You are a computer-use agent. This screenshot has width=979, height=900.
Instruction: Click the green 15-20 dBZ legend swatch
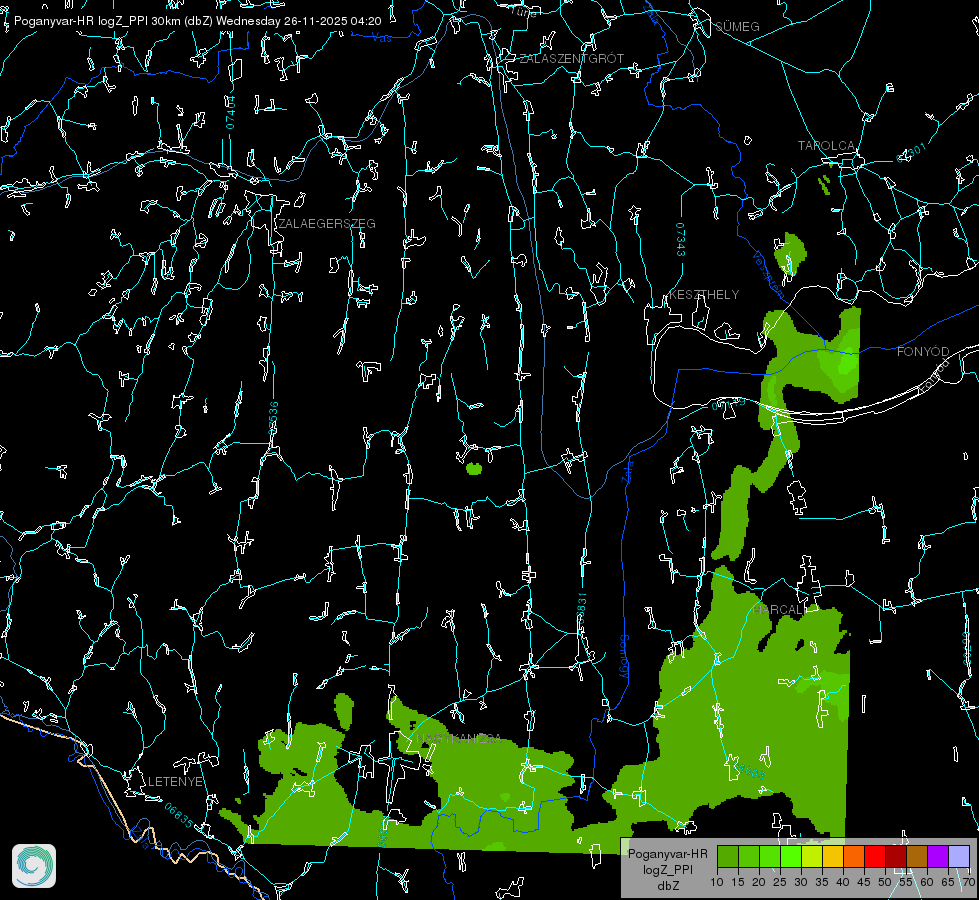click(x=749, y=857)
